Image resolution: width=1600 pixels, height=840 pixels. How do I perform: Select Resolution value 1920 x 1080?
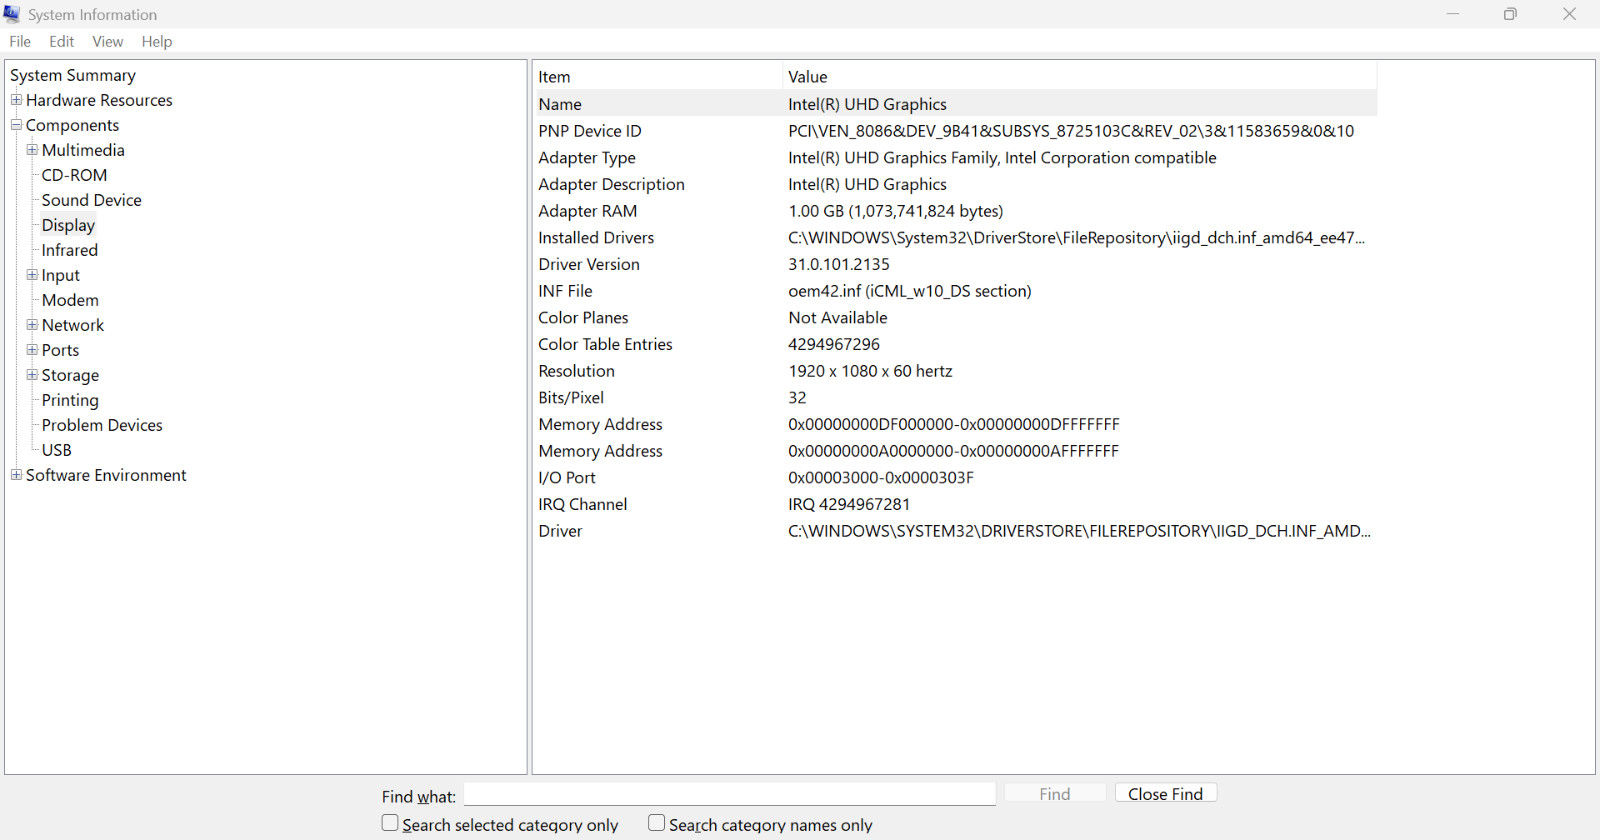(x=870, y=371)
